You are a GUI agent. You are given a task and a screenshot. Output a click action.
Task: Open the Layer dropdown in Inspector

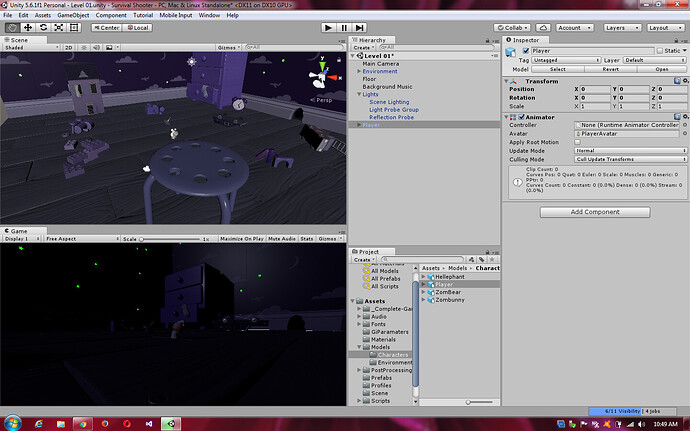coord(654,60)
